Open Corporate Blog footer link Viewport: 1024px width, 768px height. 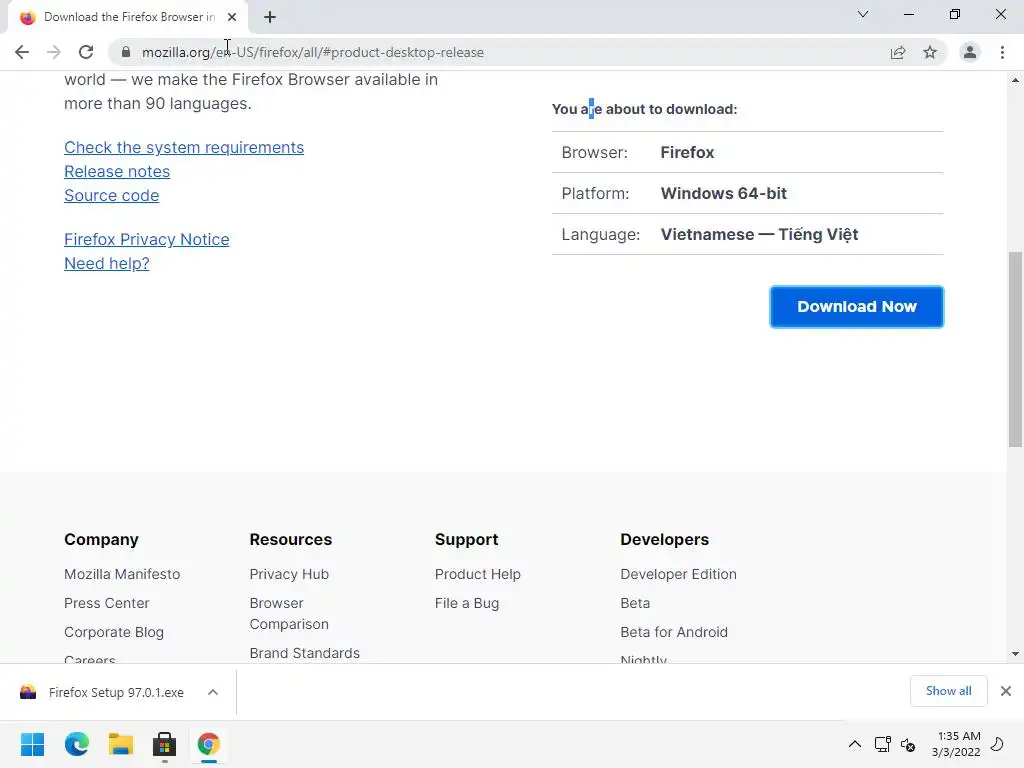(114, 632)
